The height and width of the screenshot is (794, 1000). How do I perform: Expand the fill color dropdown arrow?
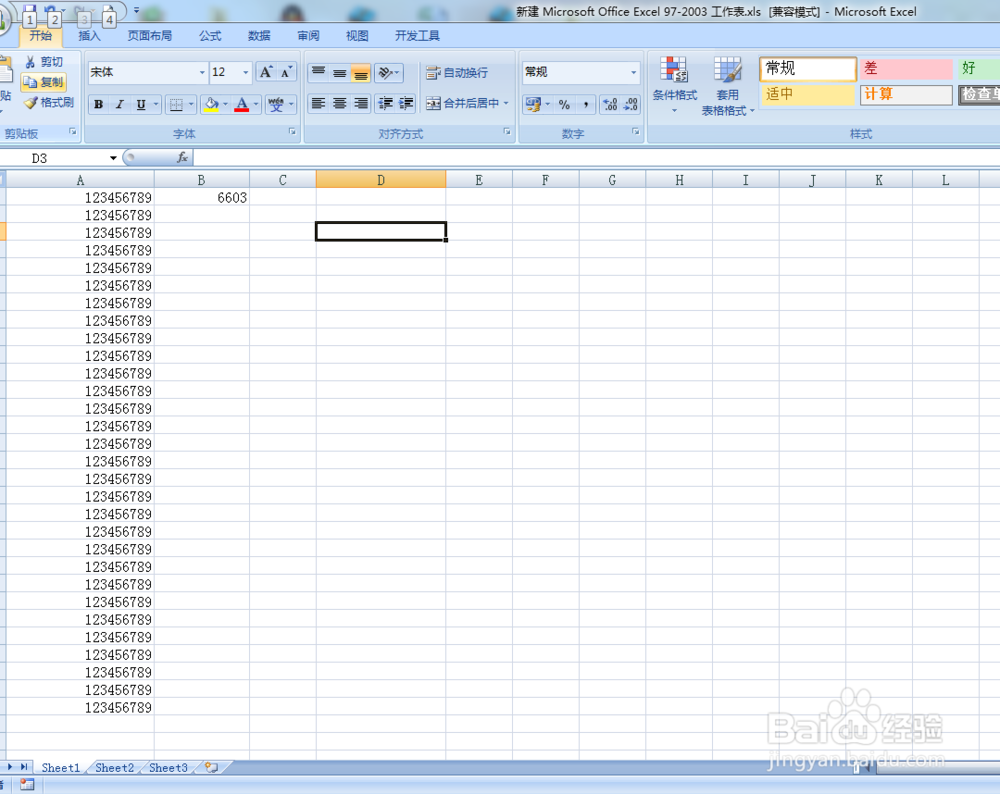(225, 105)
